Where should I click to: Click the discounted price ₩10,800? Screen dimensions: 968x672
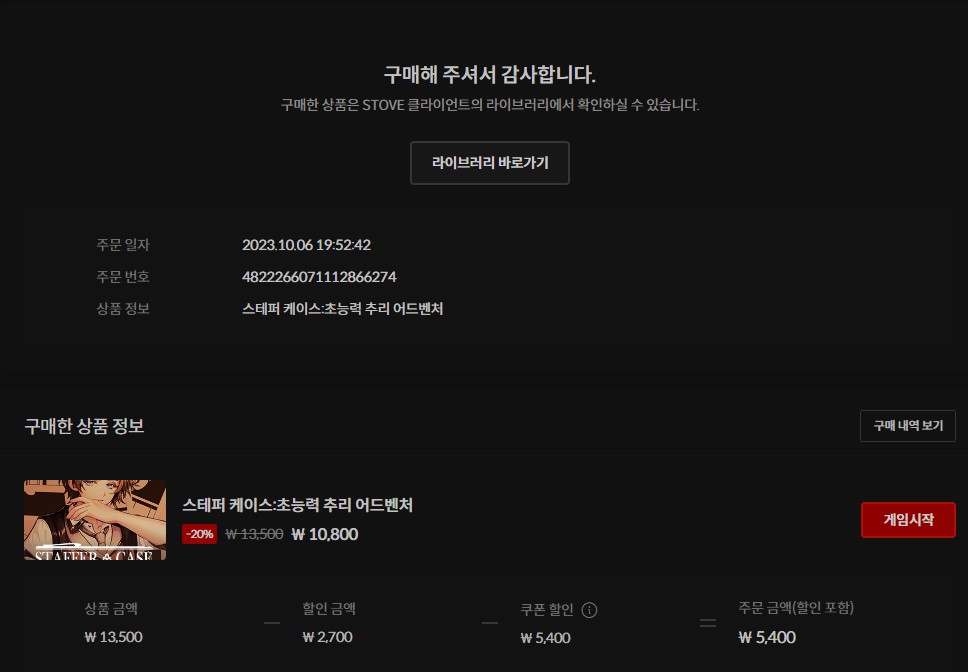pyautogui.click(x=324, y=534)
